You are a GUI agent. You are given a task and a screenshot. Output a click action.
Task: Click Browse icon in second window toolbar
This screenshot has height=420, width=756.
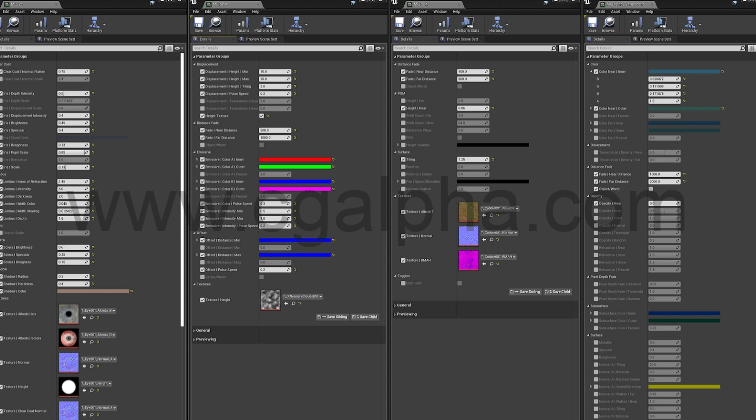click(215, 24)
